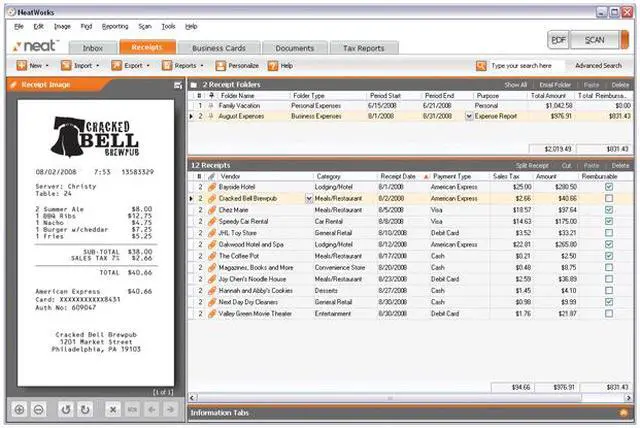Select the Family Vacation folder row
Image resolution: width=640 pixels, height=428 pixels.
(411, 106)
